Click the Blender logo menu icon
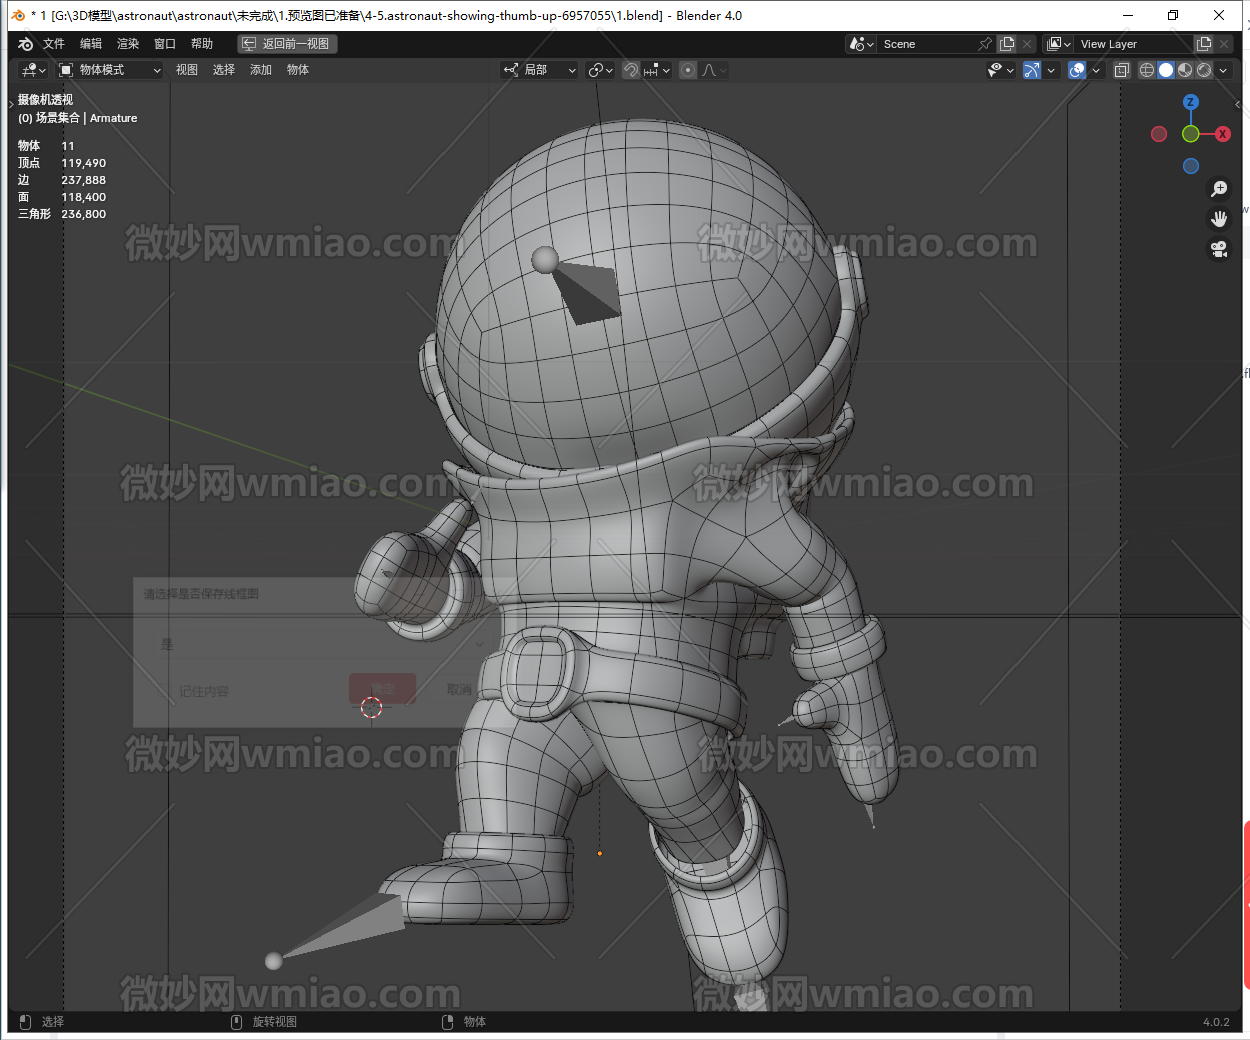The image size is (1250, 1040). coord(26,44)
